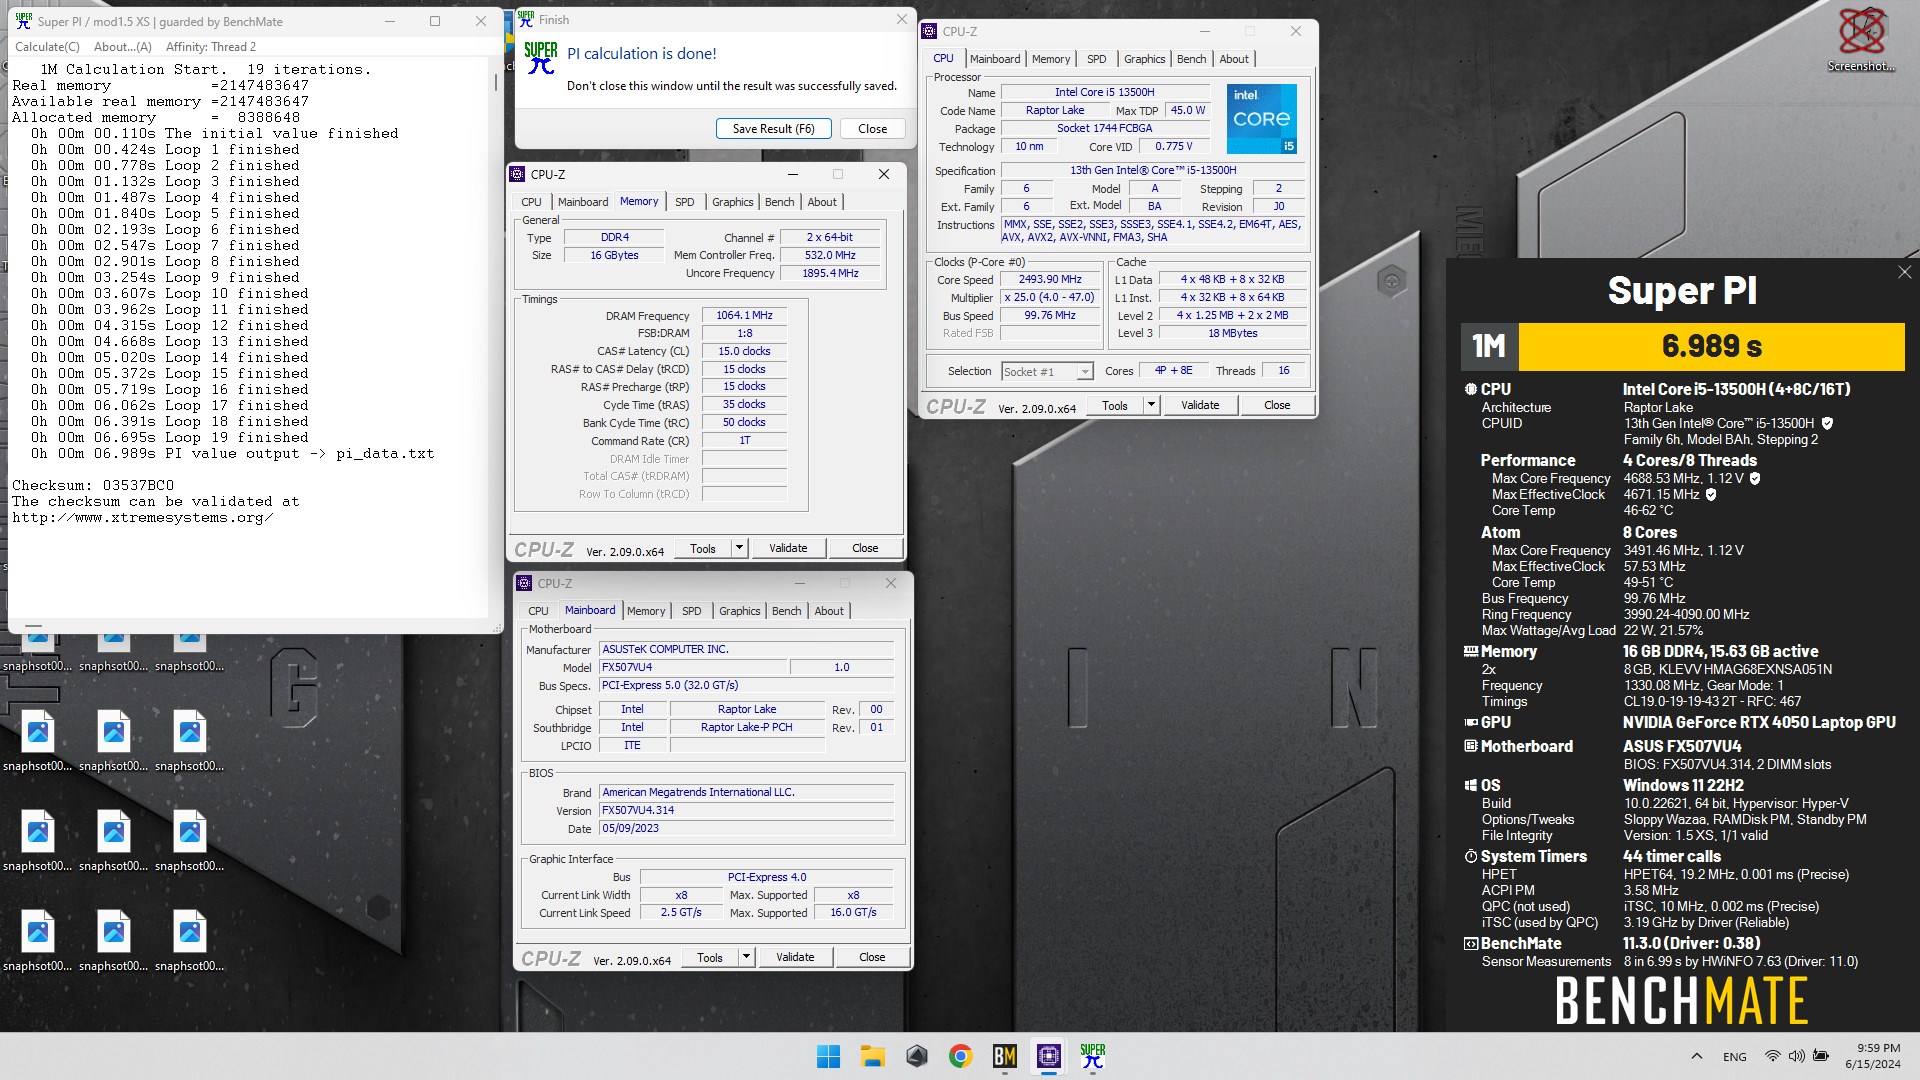Select the Graphics tab in CPU-Z Memory window
Viewport: 1920px width, 1080px height.
(x=732, y=202)
